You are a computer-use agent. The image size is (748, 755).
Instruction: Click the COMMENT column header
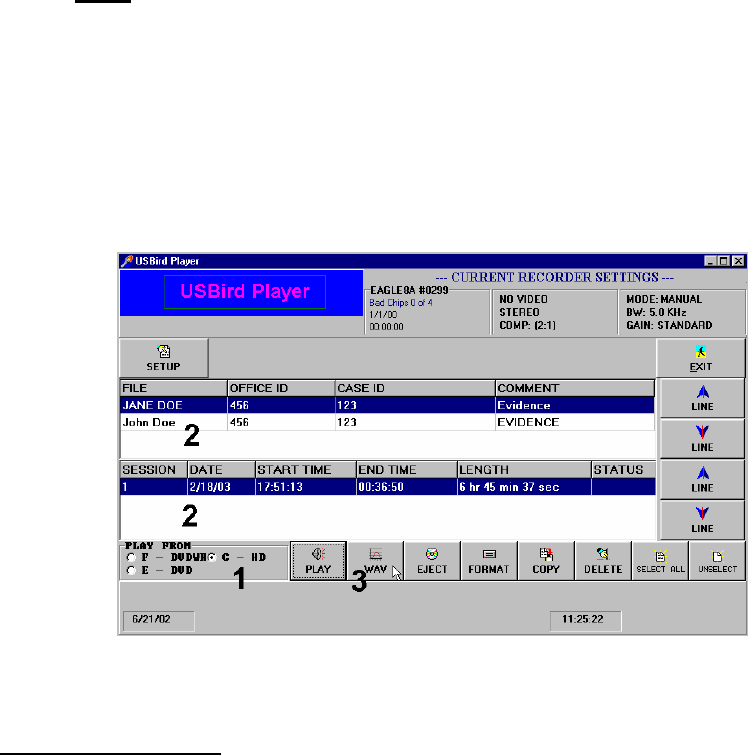(x=575, y=388)
